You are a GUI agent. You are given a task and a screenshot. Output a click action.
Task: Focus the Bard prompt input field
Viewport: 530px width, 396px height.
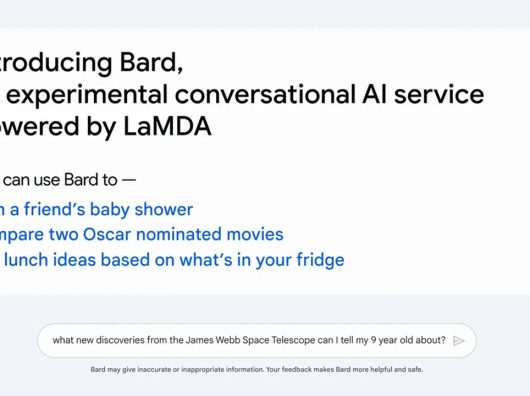(x=257, y=340)
